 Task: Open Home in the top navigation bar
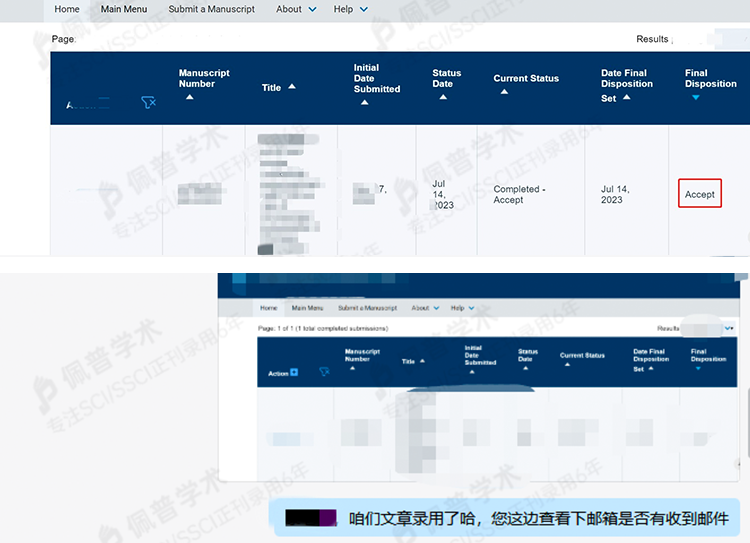click(67, 9)
